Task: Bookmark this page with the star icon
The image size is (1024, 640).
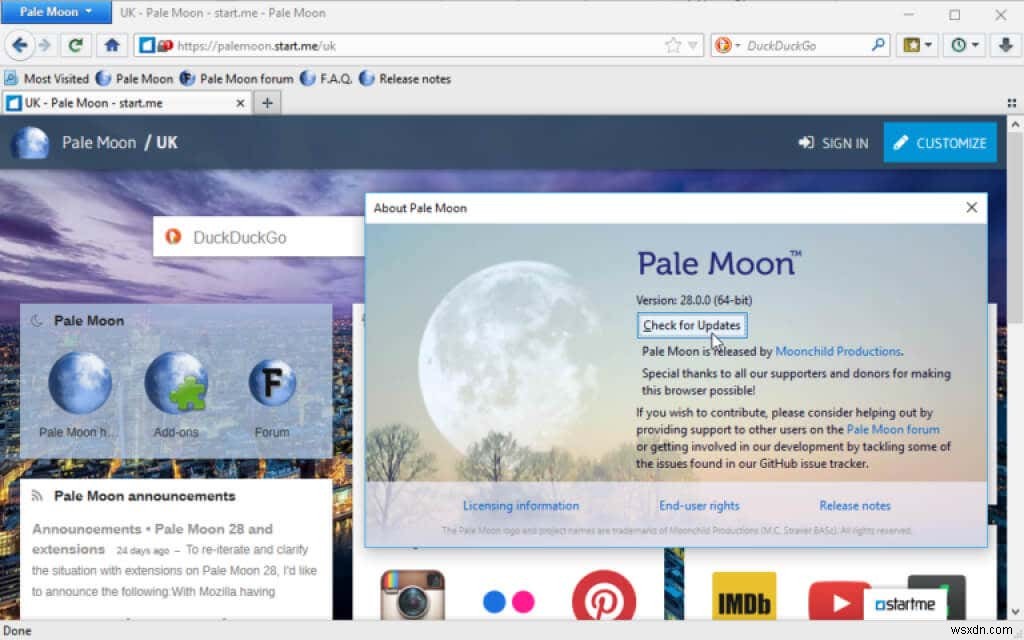Action: click(673, 46)
